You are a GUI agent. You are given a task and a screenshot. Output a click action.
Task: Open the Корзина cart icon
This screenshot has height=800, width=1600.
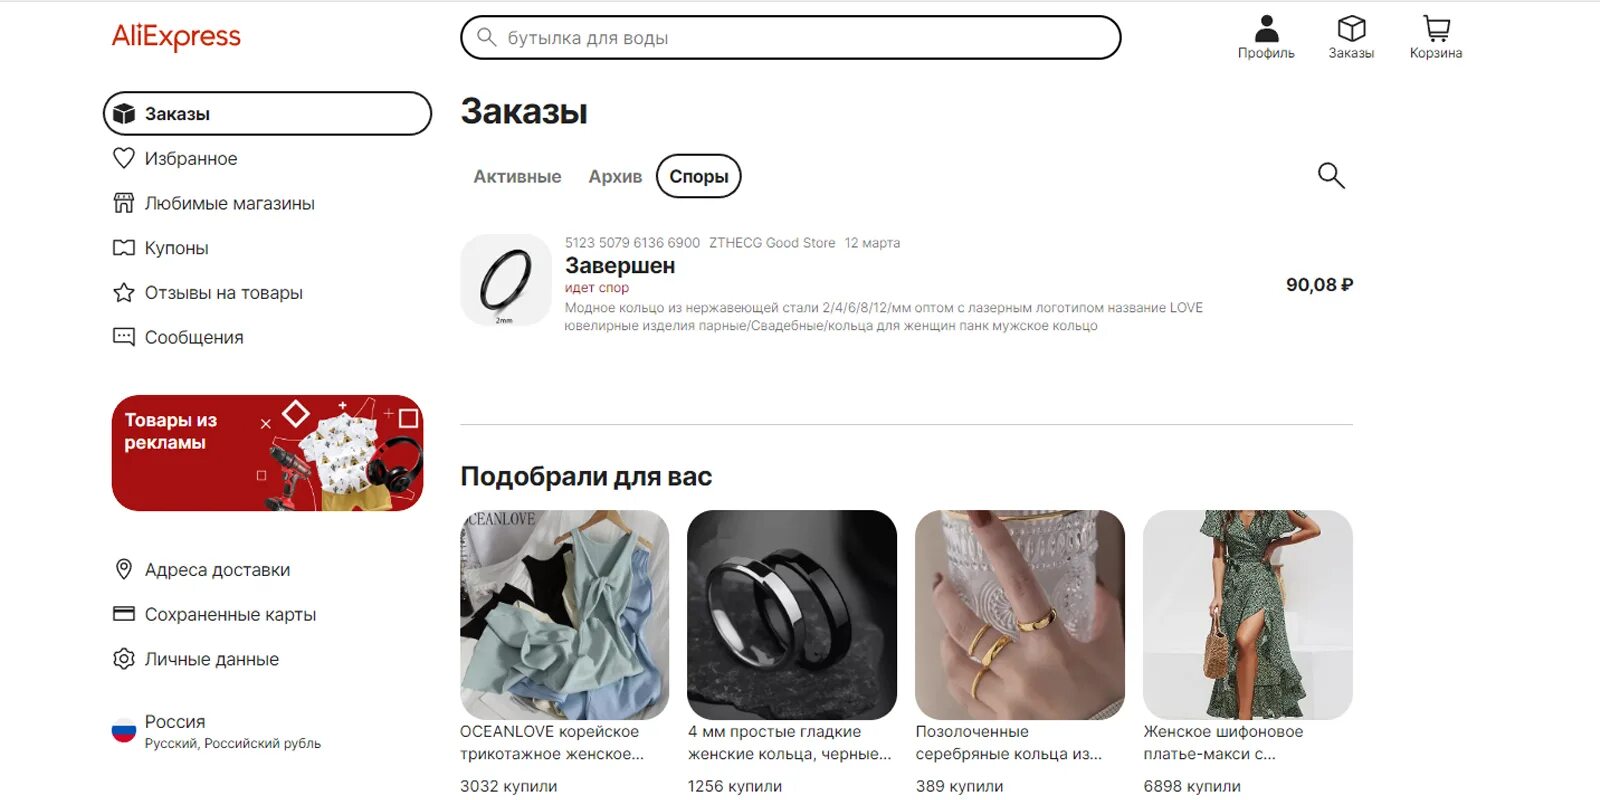click(1436, 38)
